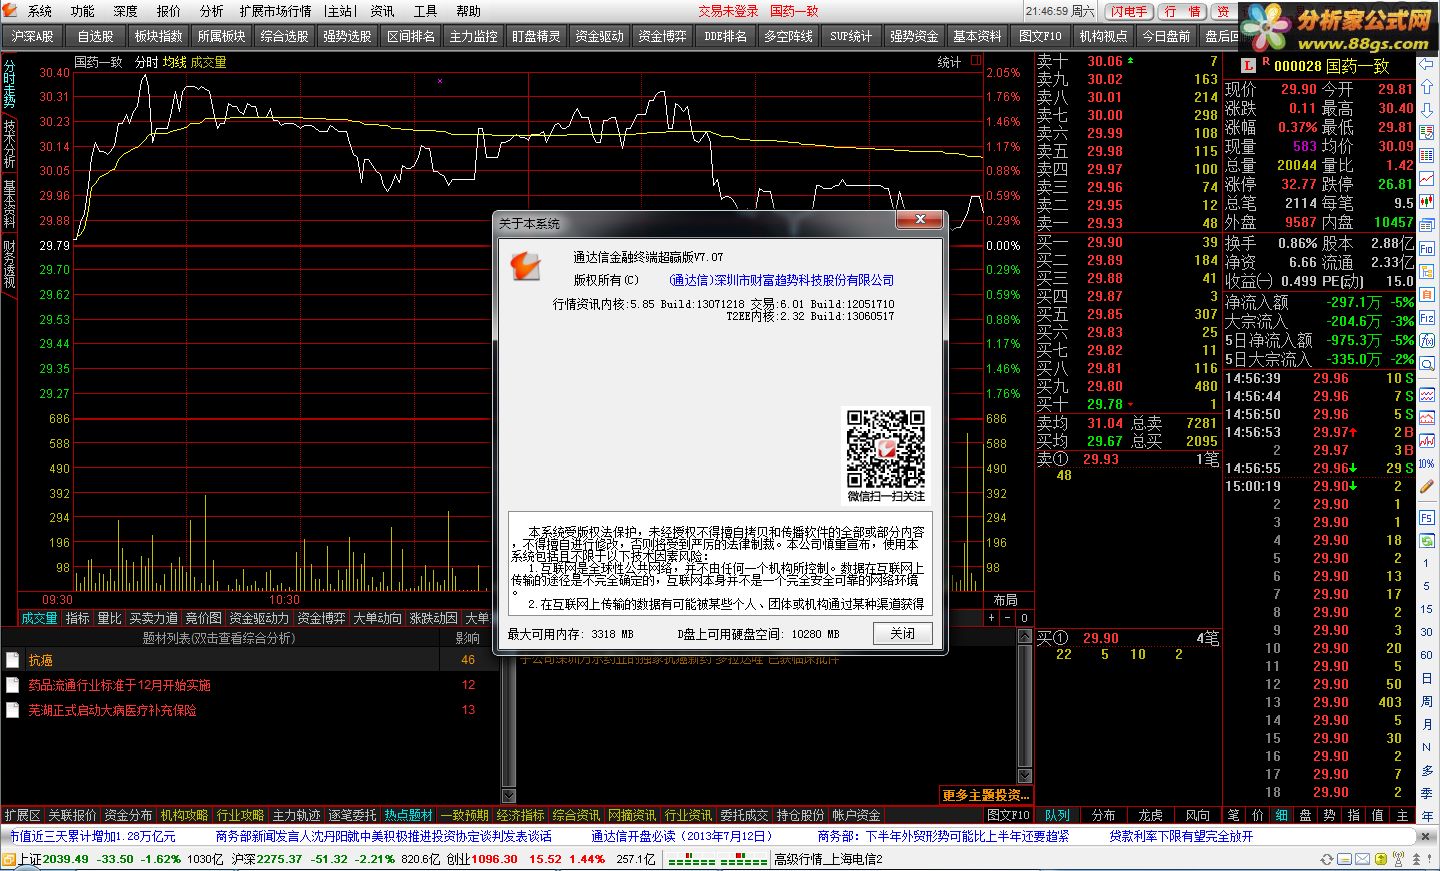Click the 主力监控 toolbar button
Viewport: 1440px width, 871px height.
tap(473, 36)
